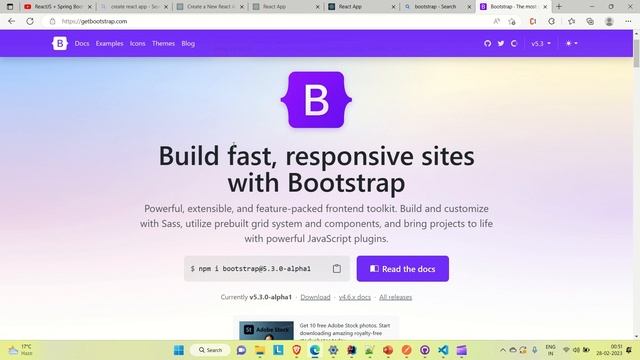Open the All releases link
The width and height of the screenshot is (640, 360).
pyautogui.click(x=396, y=297)
